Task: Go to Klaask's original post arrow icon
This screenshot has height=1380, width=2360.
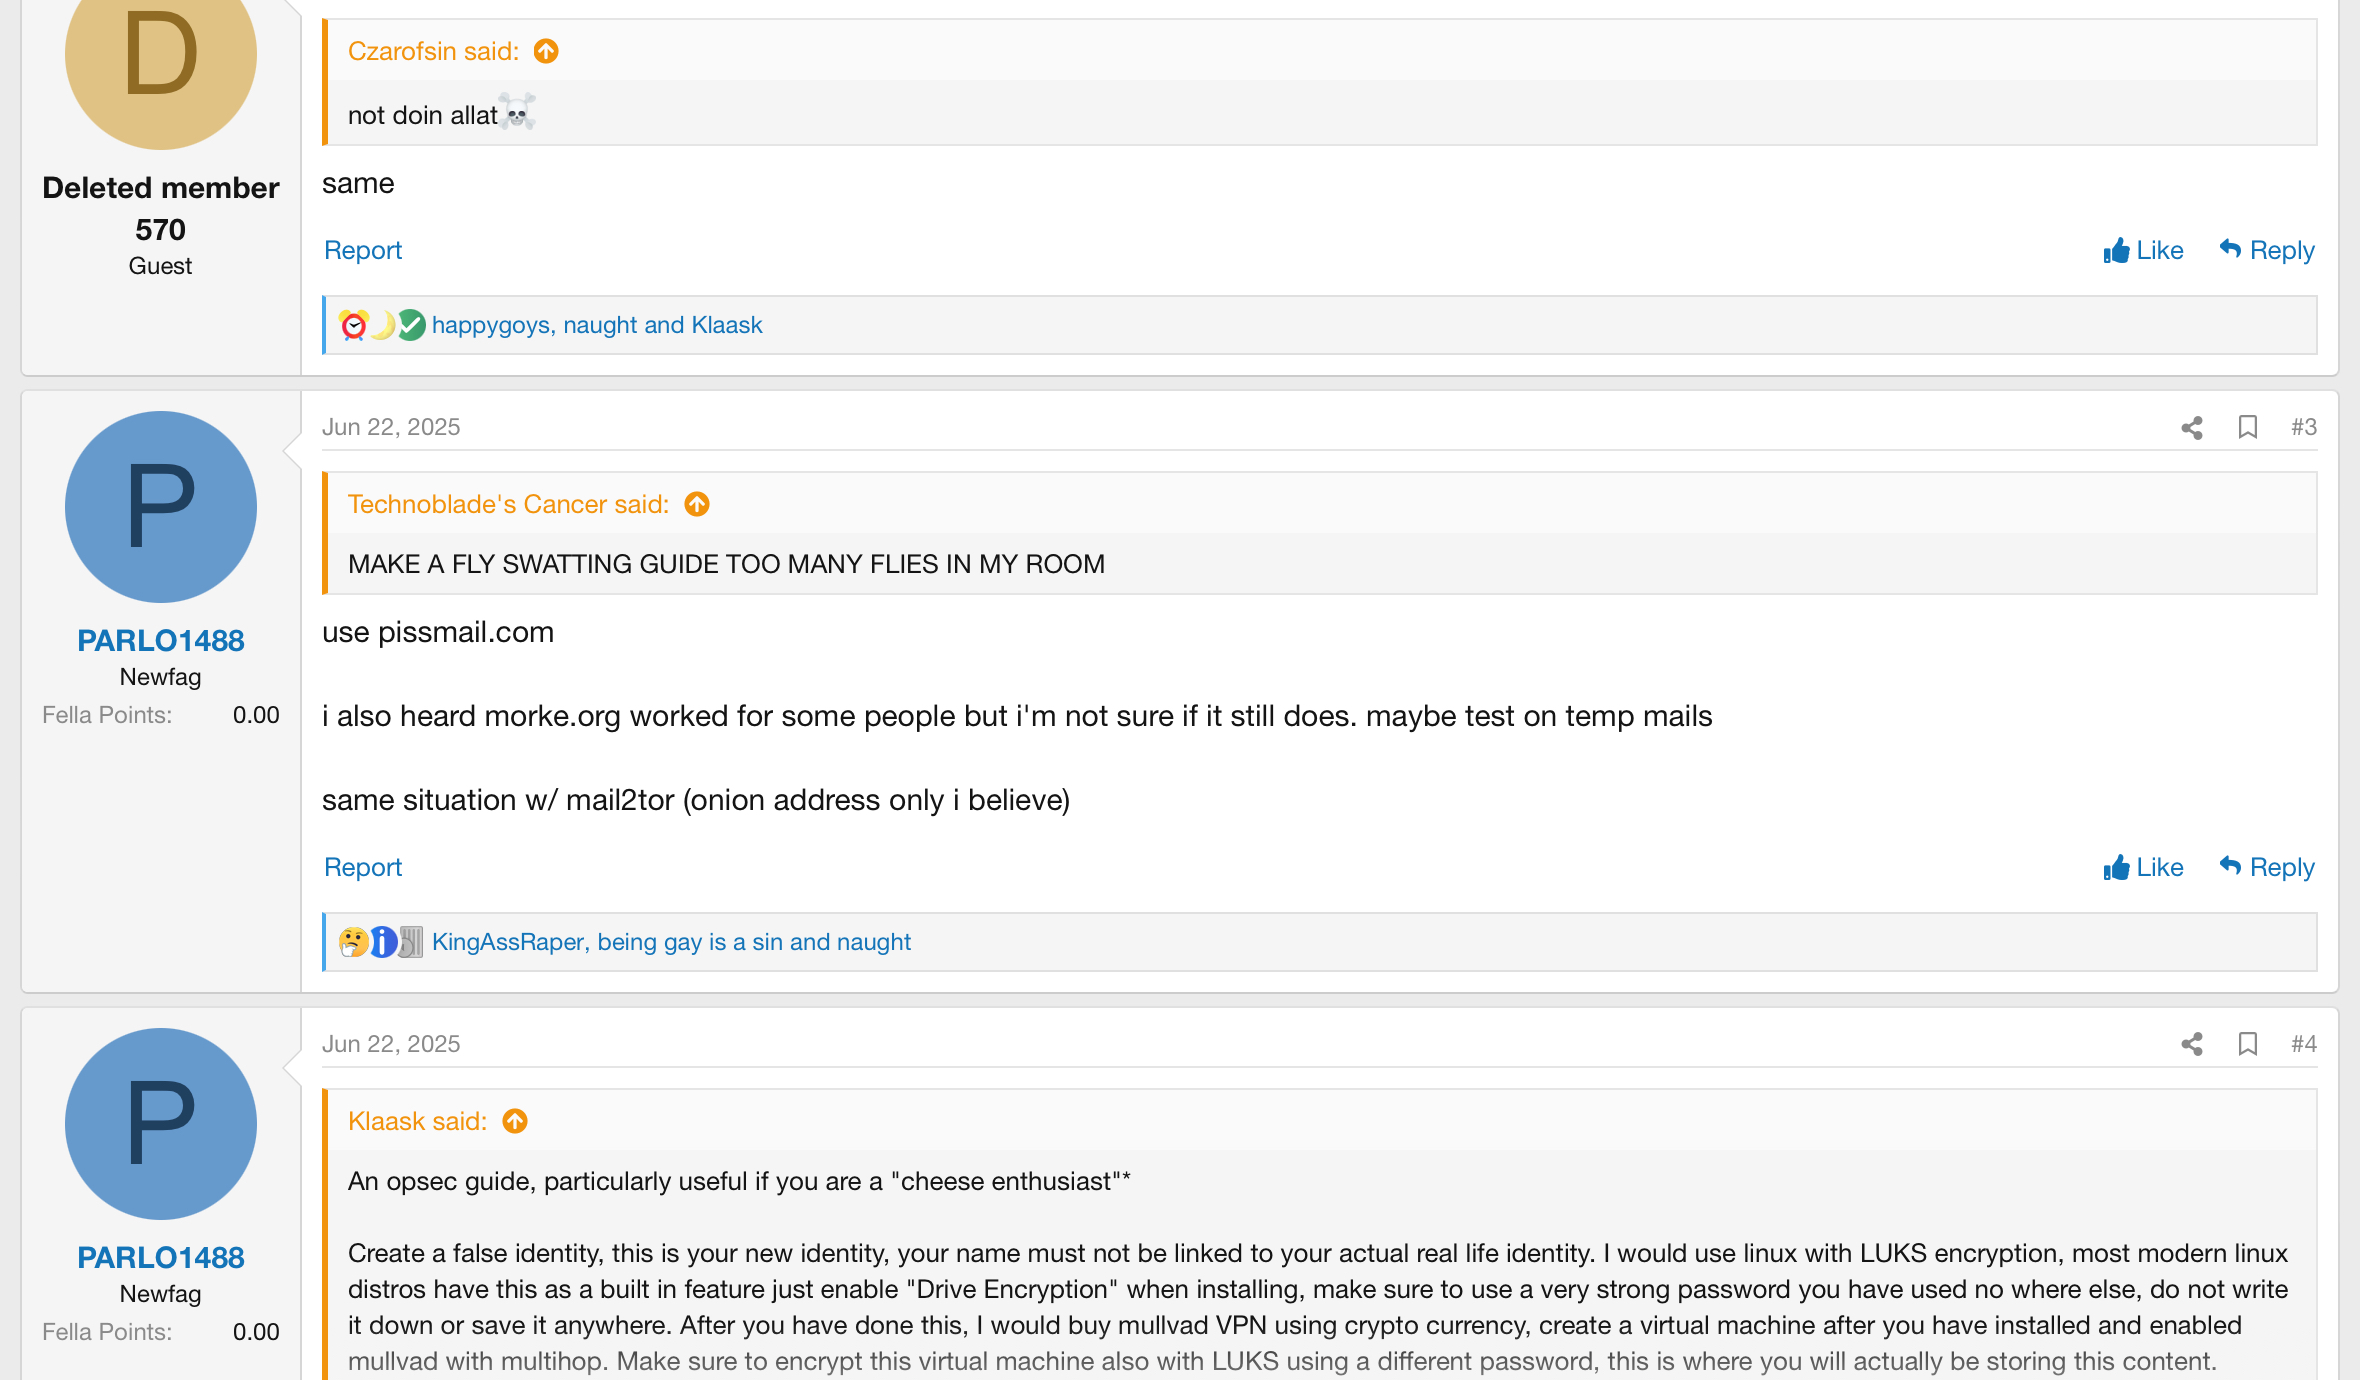Action: click(x=515, y=1121)
